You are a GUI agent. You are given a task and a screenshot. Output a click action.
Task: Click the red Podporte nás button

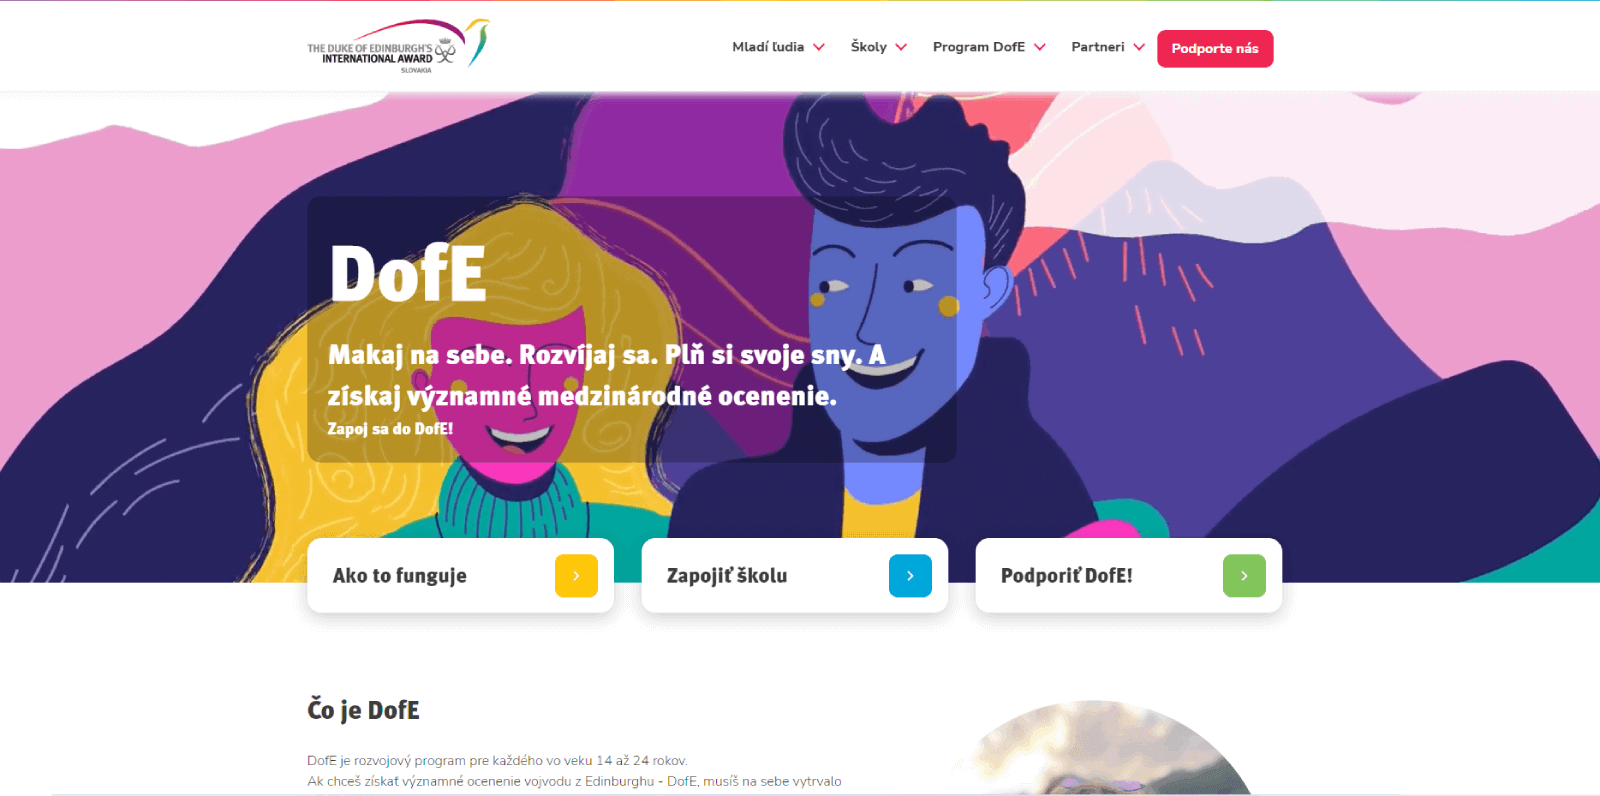tap(1215, 49)
